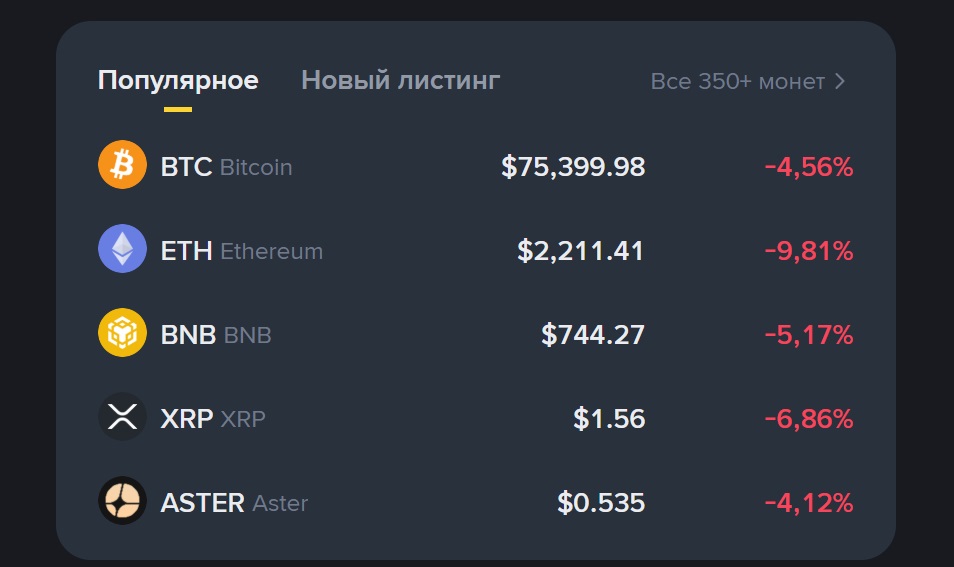Click the Bitcoin coin icon
The image size is (954, 567).
coord(122,166)
